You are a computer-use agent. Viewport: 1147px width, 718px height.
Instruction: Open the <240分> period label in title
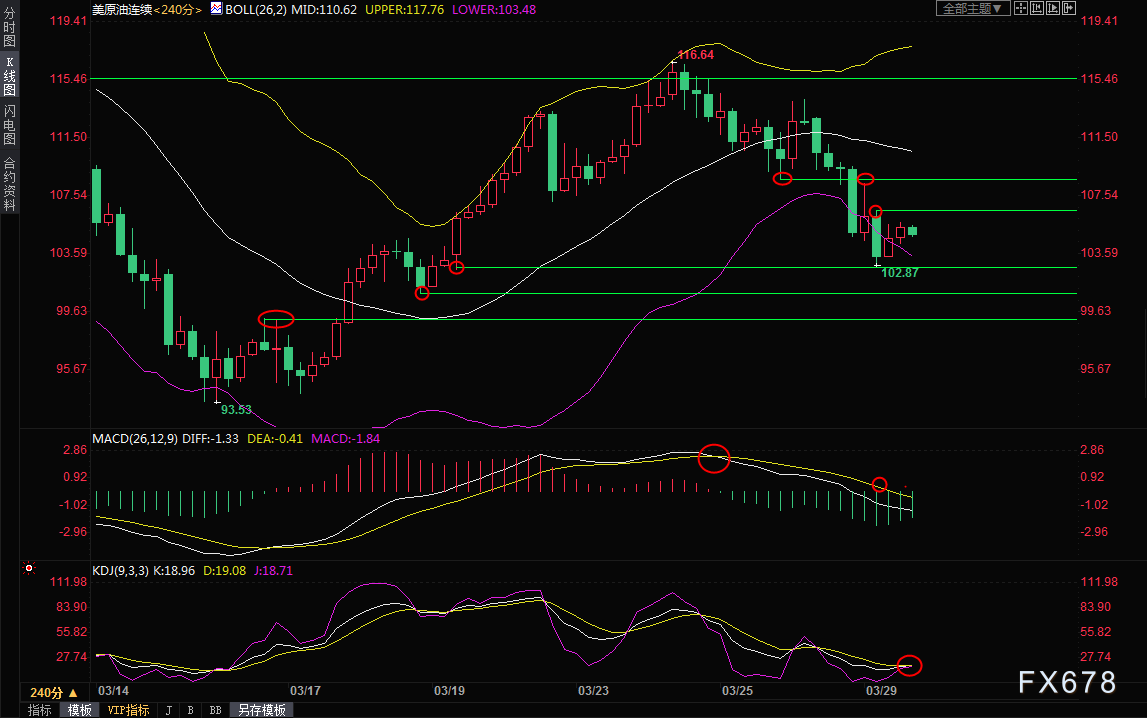click(178, 10)
